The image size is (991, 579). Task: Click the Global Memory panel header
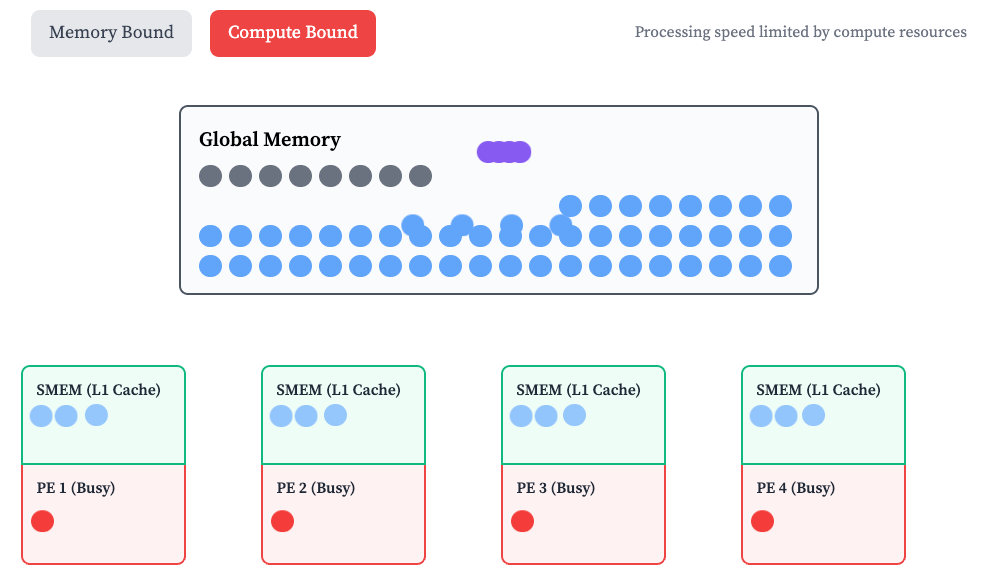click(x=270, y=140)
